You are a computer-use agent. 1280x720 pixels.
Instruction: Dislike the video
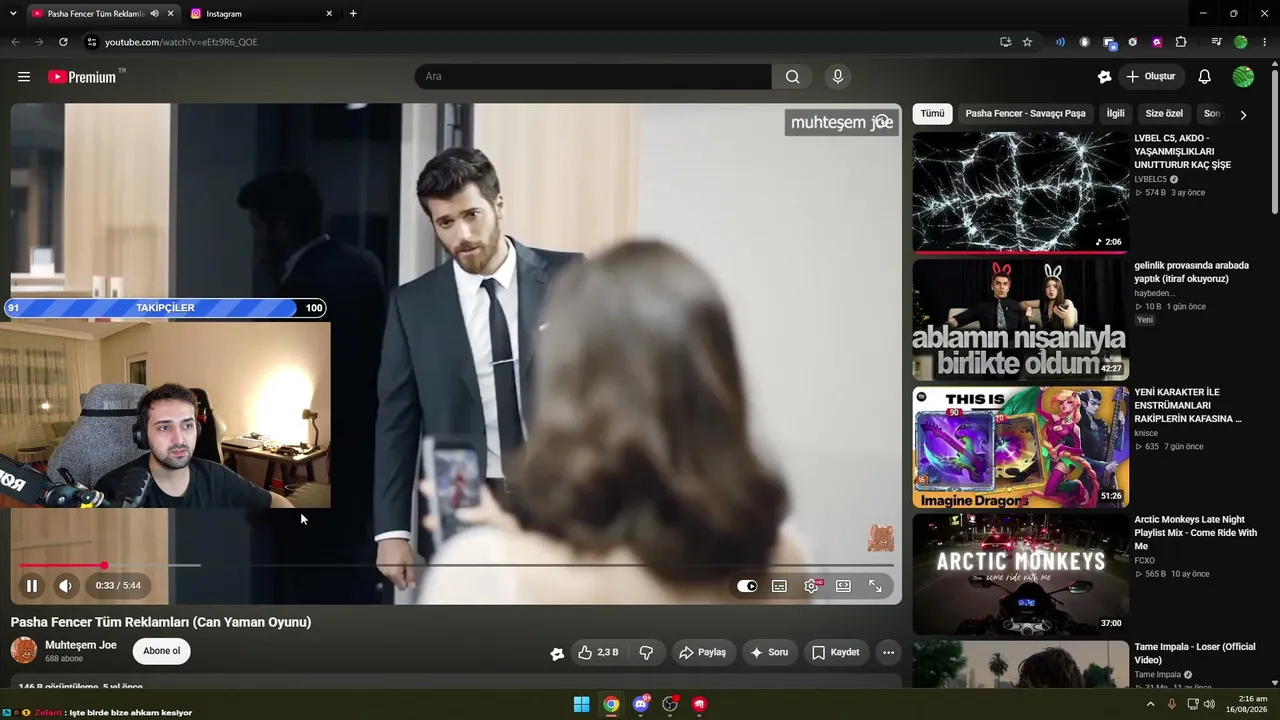[x=646, y=652]
